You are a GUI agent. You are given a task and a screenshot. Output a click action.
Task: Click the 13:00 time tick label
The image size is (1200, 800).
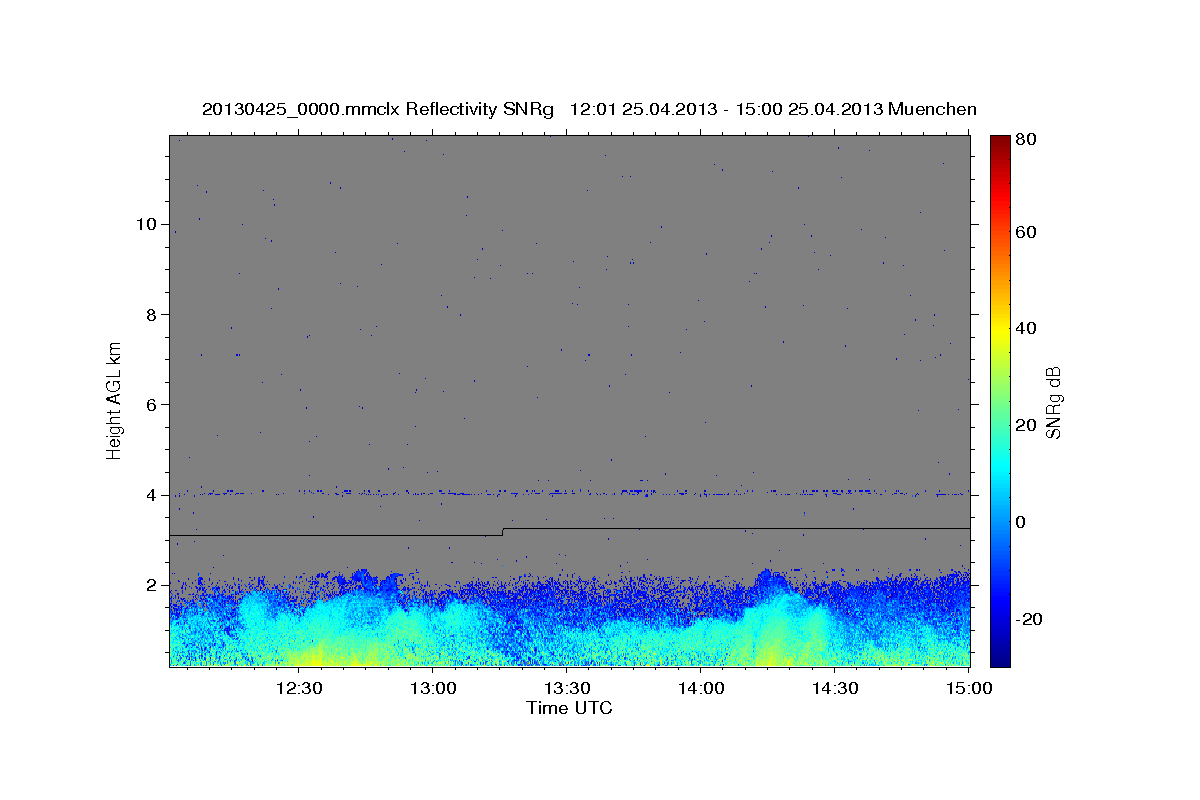[x=433, y=688]
